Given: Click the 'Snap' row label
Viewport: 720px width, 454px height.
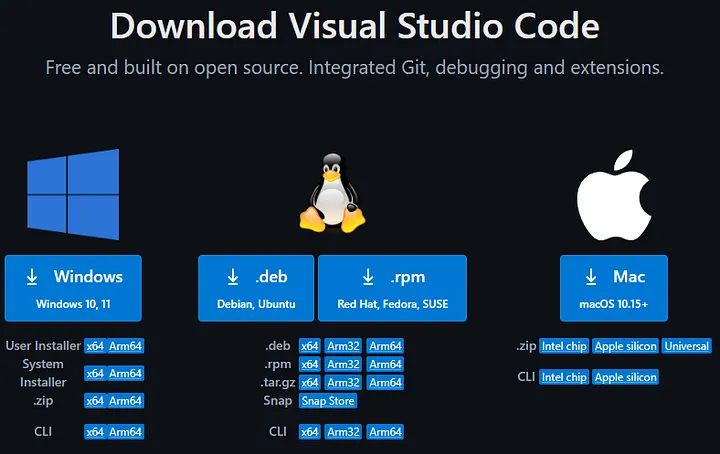Looking at the screenshot, I should (x=277, y=401).
